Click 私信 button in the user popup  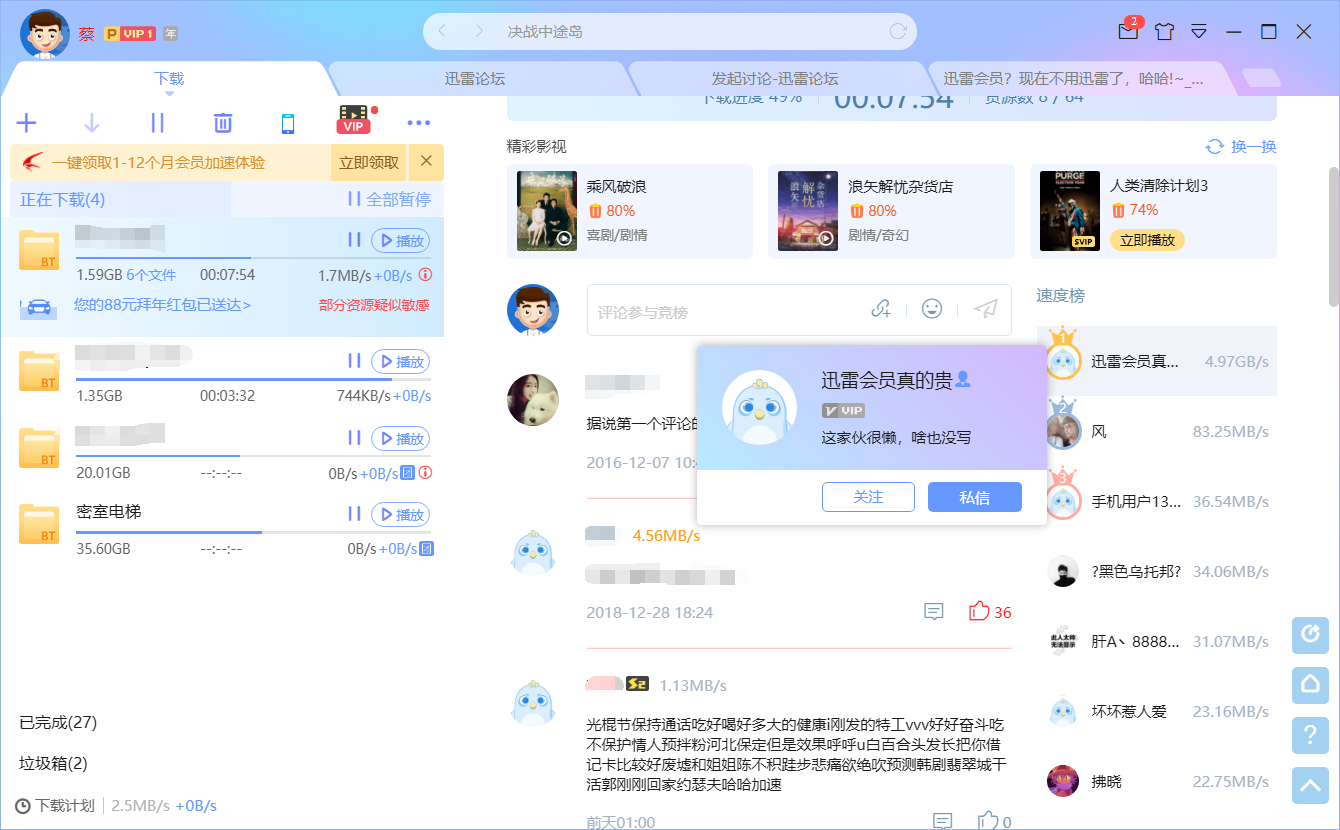pyautogui.click(x=975, y=497)
